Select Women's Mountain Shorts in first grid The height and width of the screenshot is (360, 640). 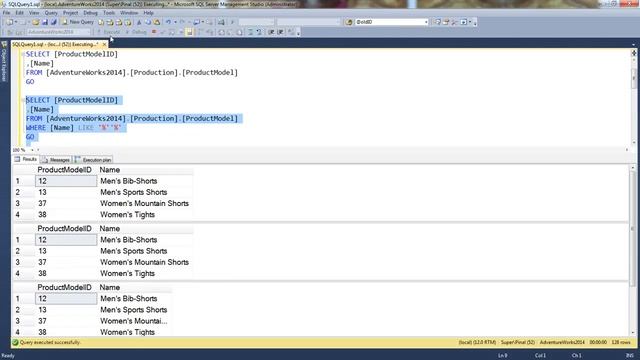[145, 203]
